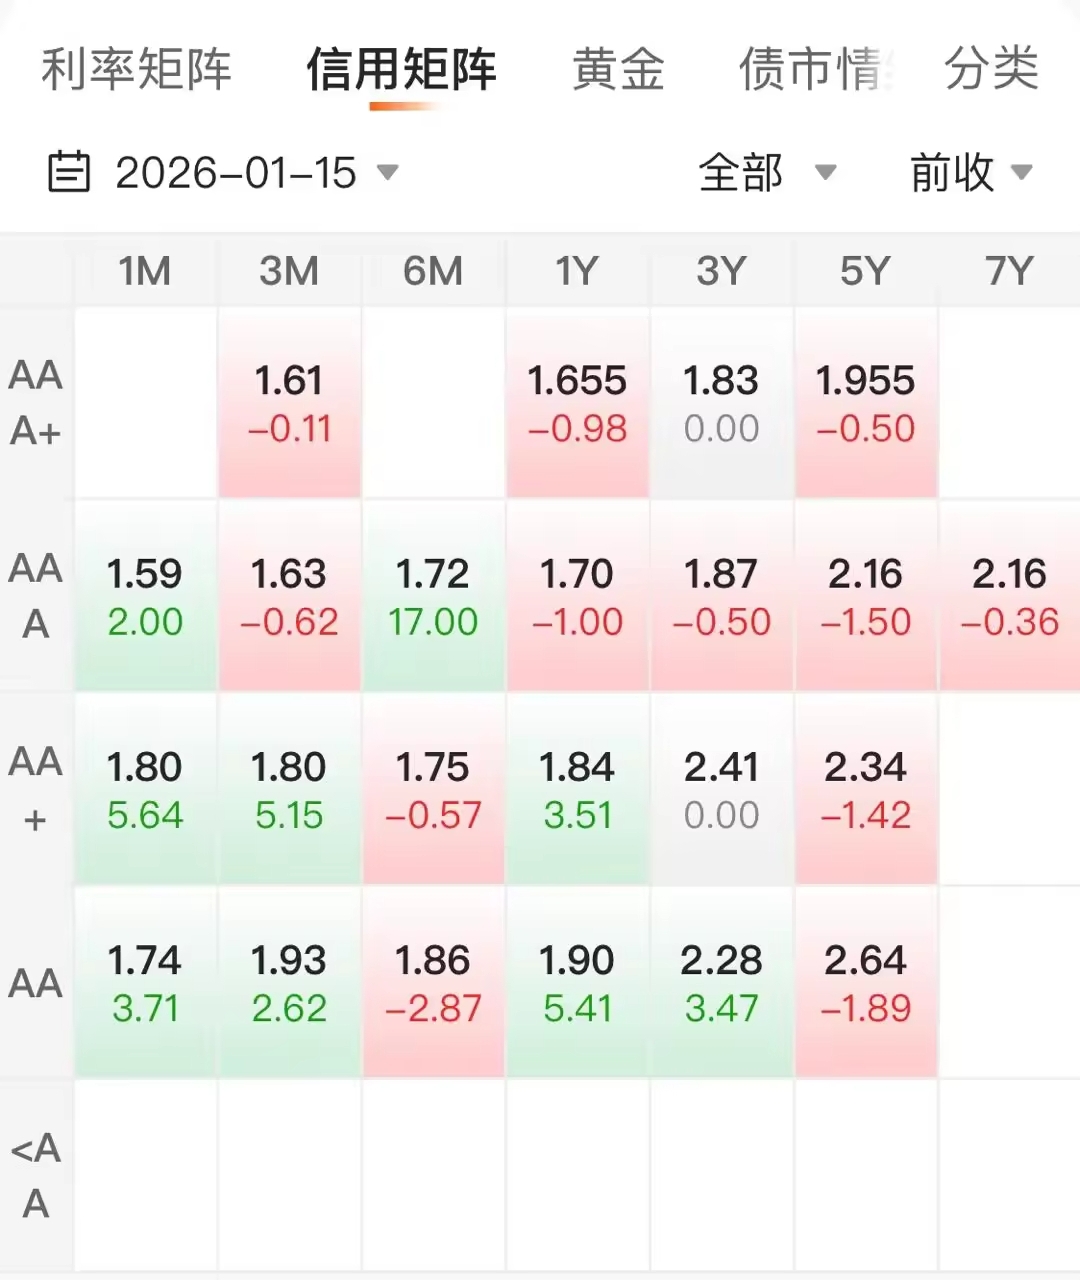
Task: Click the 7Y column header
Action: (x=1008, y=271)
